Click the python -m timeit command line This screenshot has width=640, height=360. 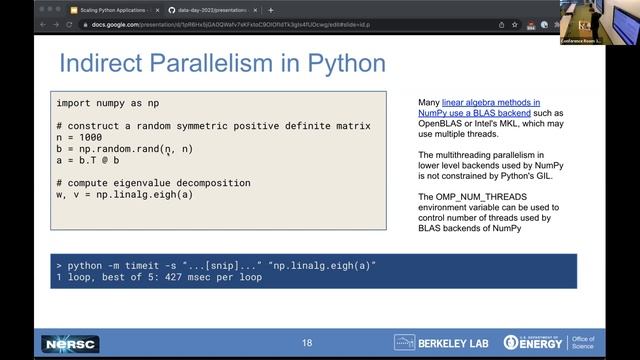click(216, 266)
